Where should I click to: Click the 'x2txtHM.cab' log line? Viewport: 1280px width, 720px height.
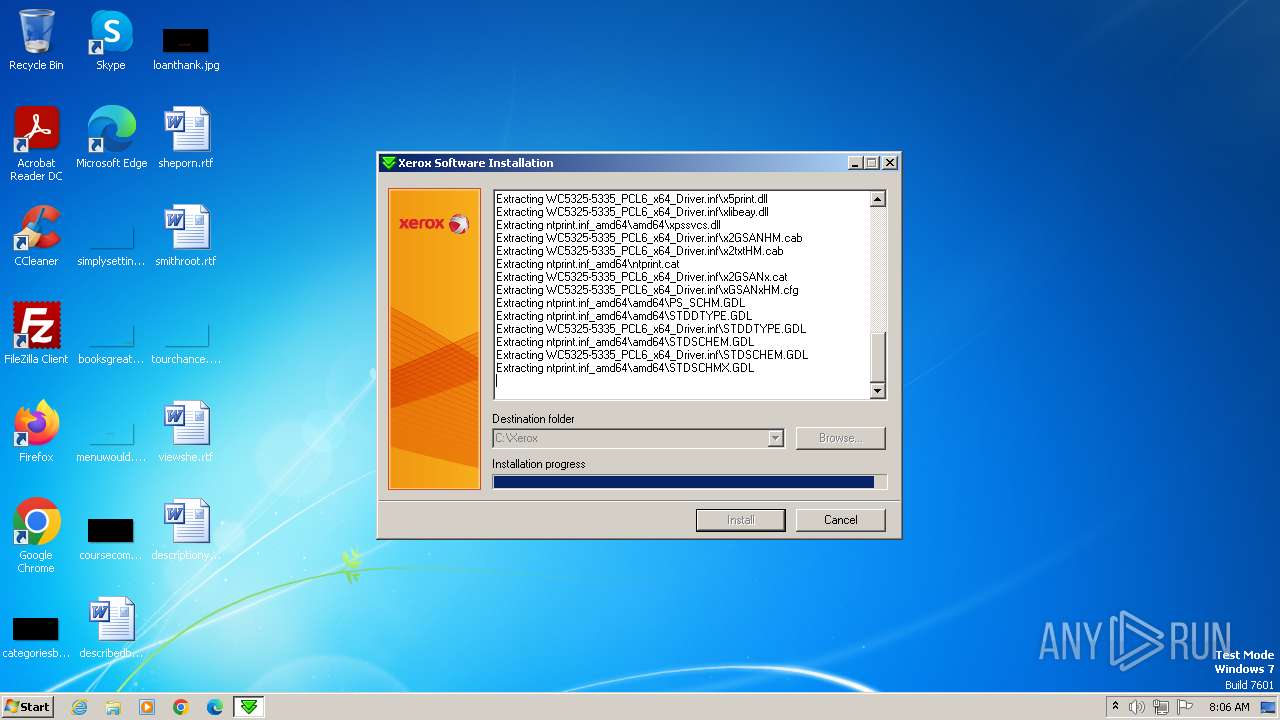coord(640,251)
